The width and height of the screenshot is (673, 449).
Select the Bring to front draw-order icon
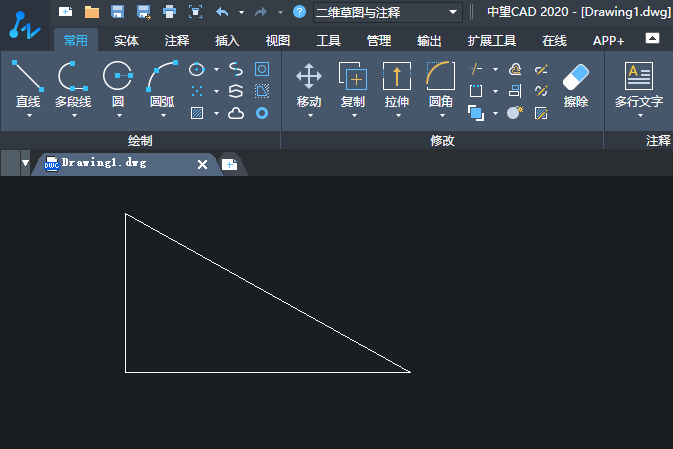pyautogui.click(x=476, y=113)
